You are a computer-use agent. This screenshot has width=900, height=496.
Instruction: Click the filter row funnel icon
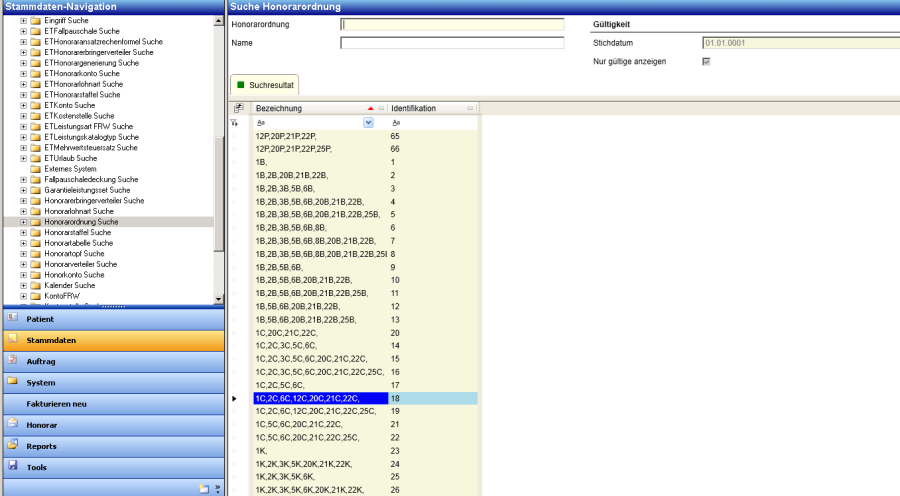[x=236, y=122]
